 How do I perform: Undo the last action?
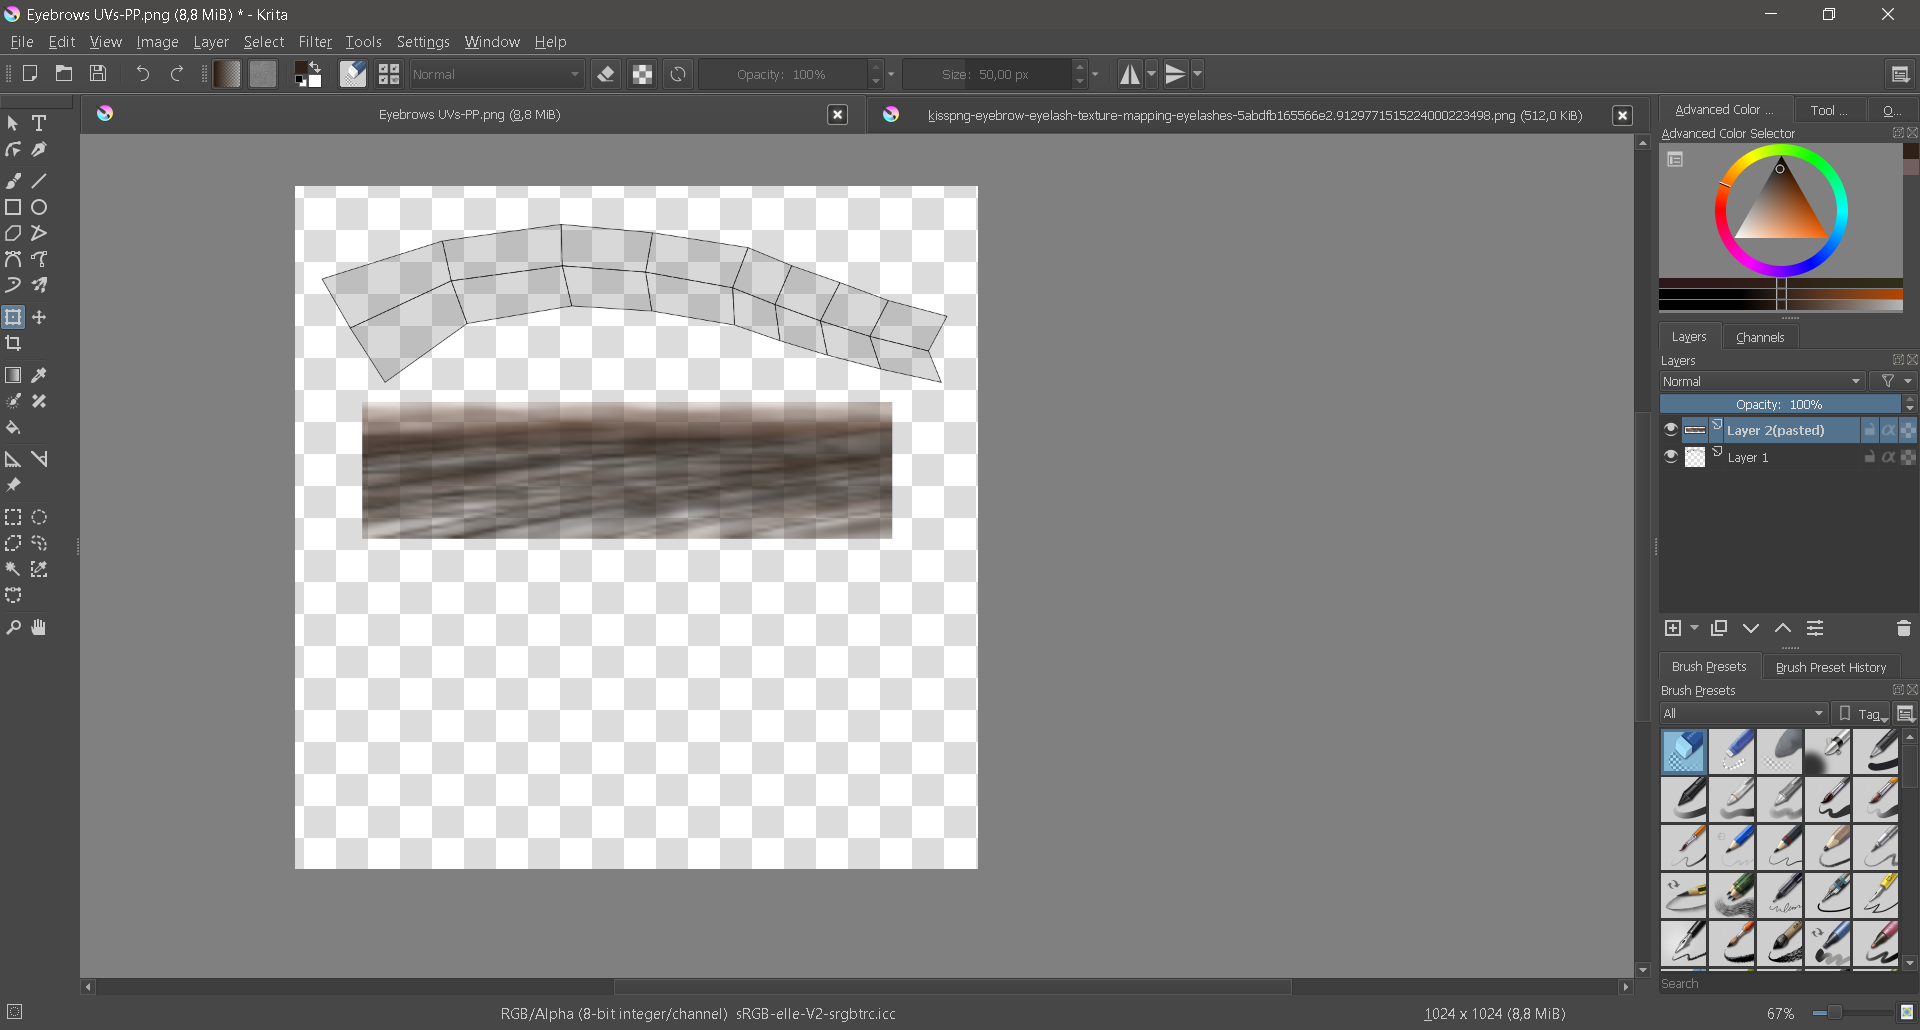tap(142, 73)
